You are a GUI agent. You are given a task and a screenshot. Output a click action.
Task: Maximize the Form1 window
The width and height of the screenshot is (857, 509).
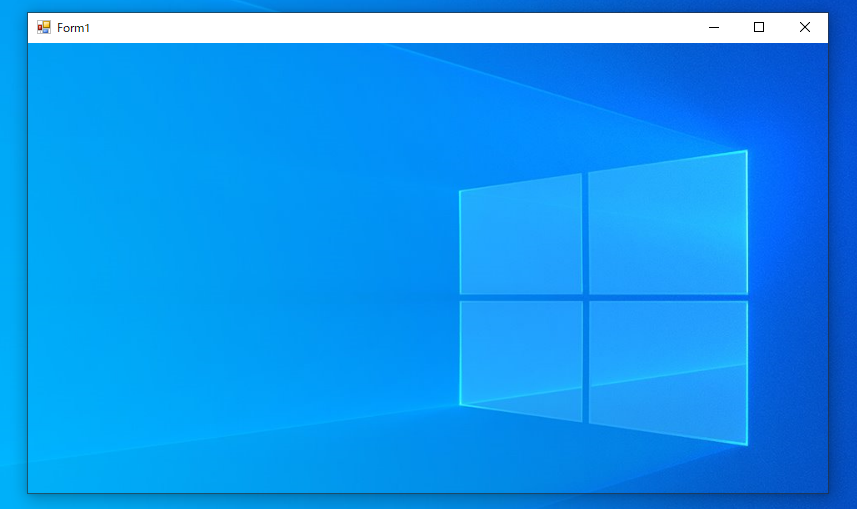pos(759,27)
